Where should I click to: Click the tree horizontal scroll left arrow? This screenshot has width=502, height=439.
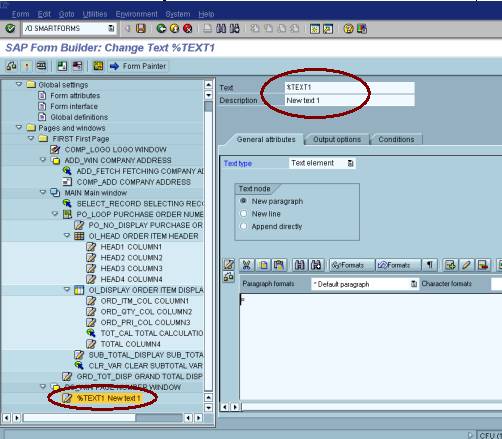click(6, 417)
